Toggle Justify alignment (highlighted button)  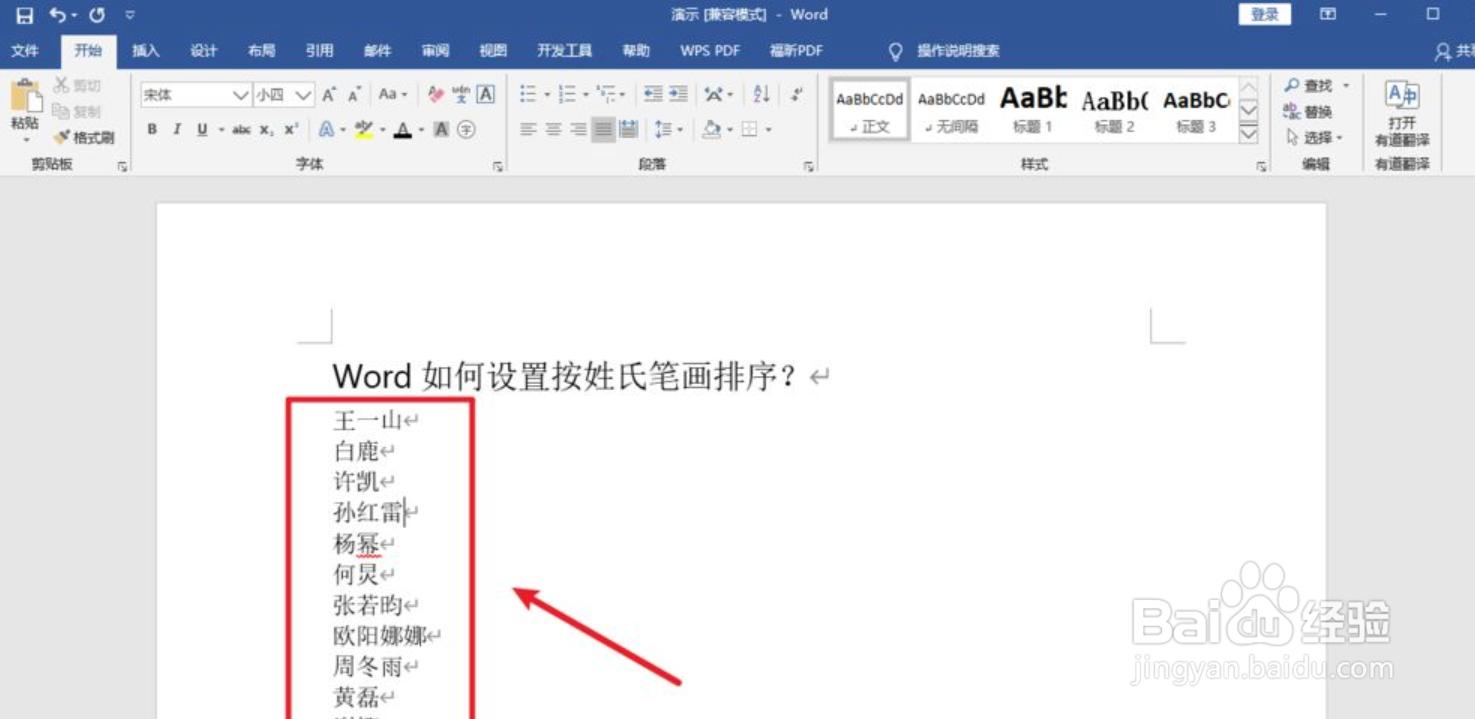click(603, 129)
